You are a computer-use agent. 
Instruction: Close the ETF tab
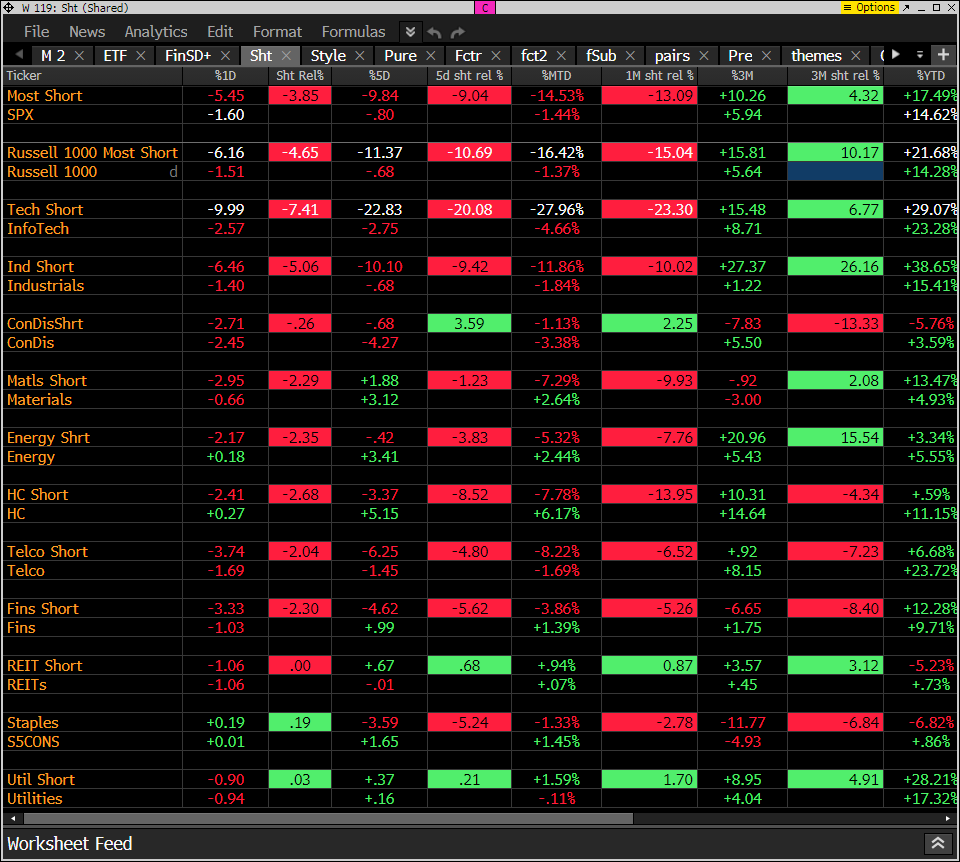pos(141,56)
